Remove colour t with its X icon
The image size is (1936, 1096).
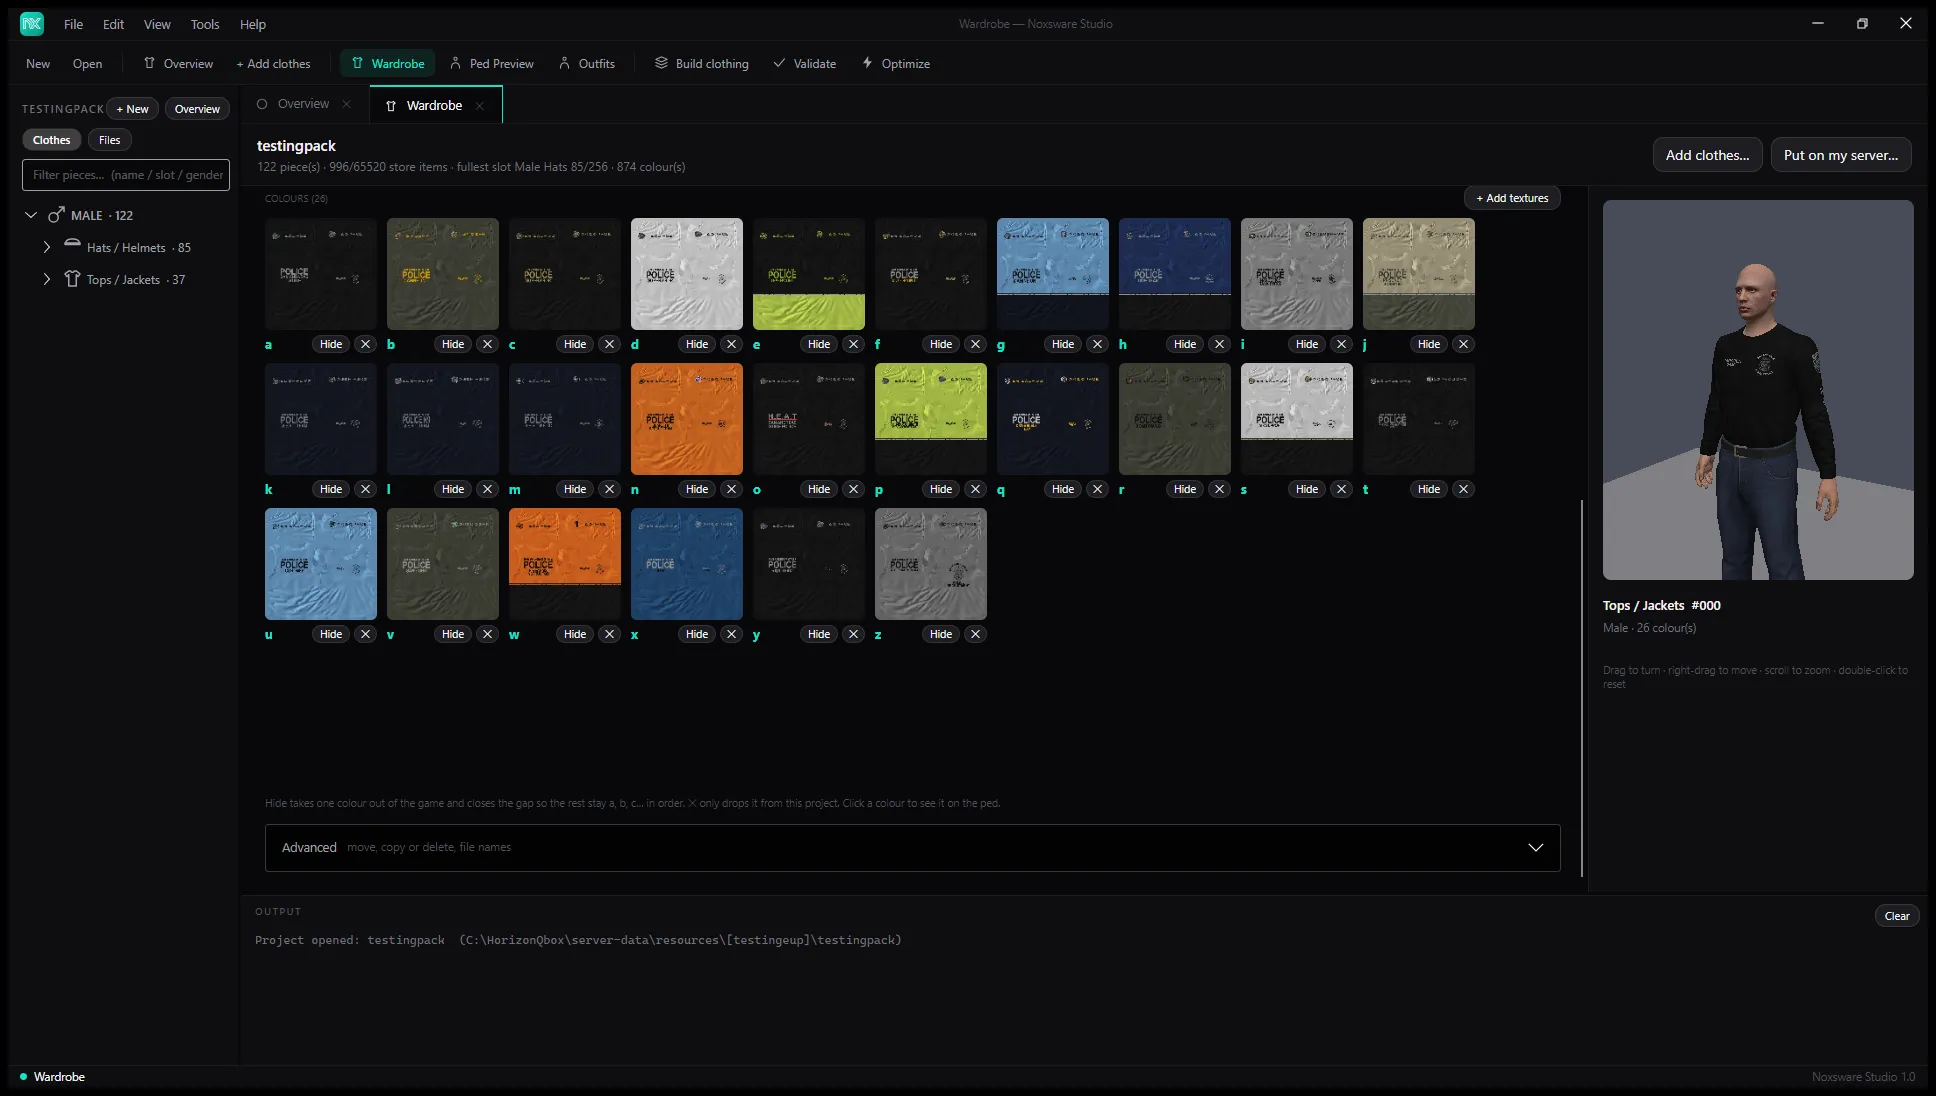[1463, 489]
